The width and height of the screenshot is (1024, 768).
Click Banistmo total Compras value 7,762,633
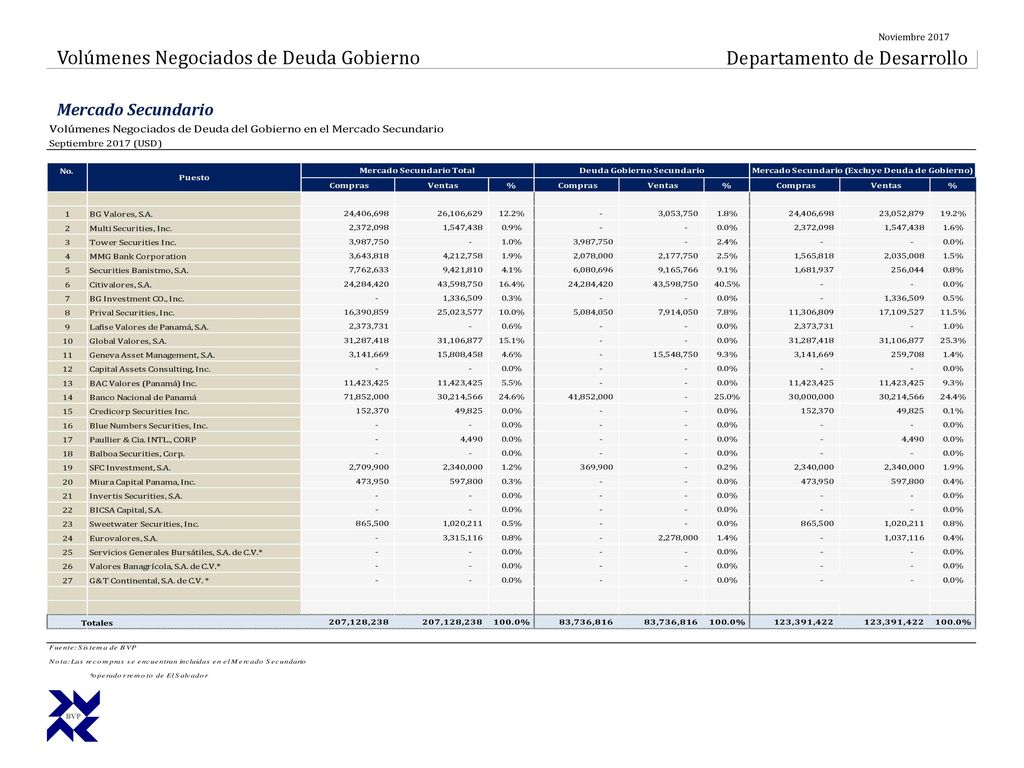[x=368, y=270]
